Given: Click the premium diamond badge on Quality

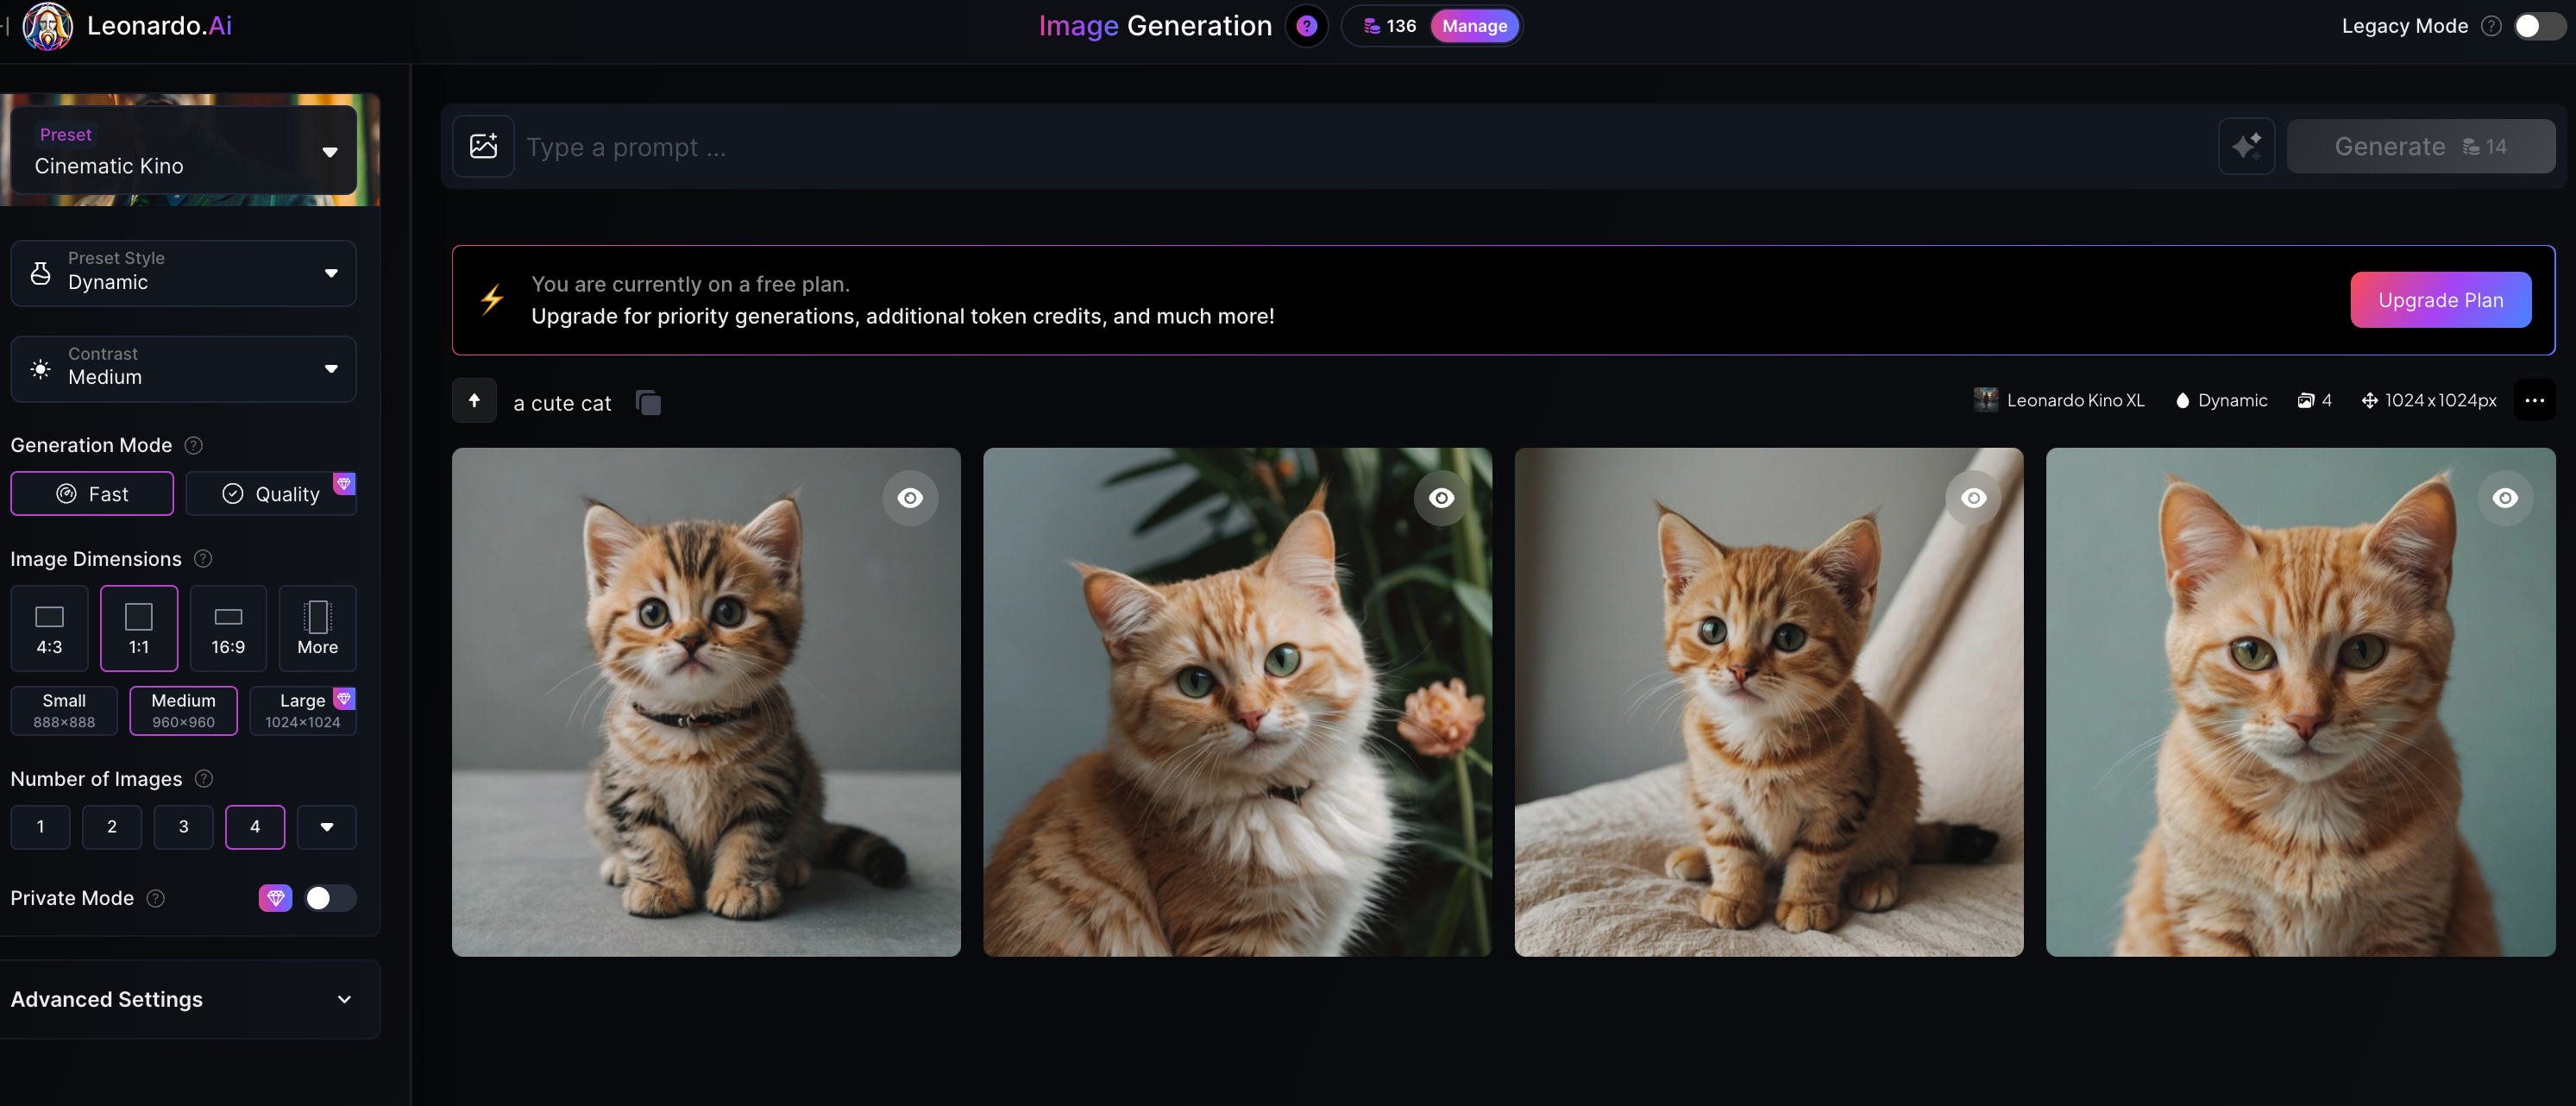Looking at the screenshot, I should (x=344, y=483).
